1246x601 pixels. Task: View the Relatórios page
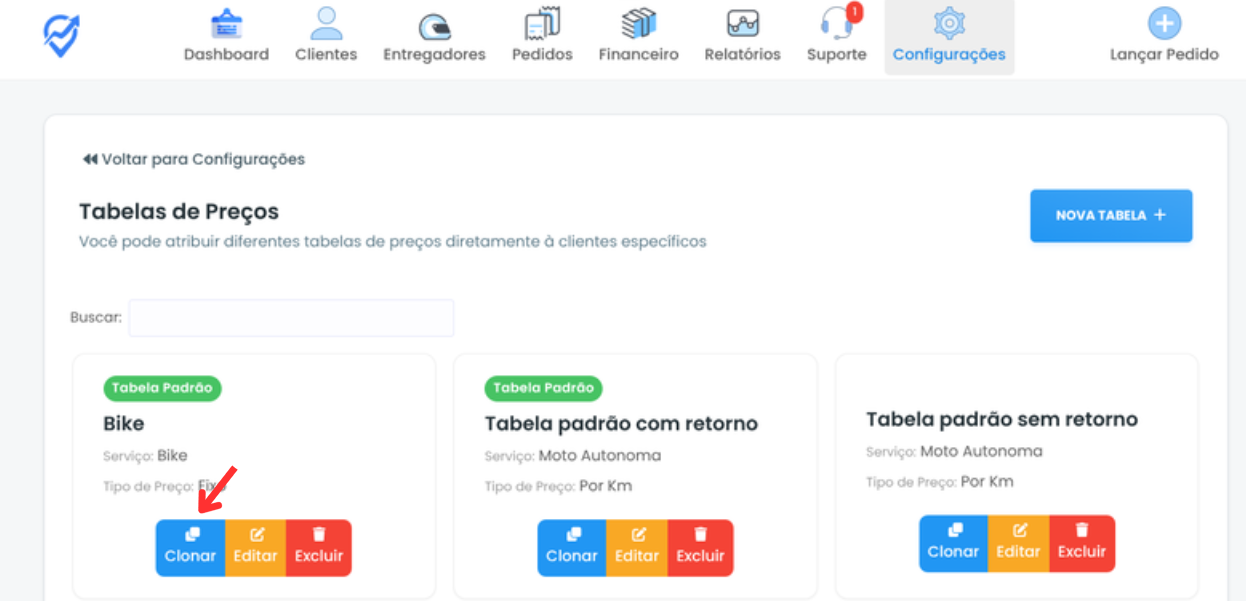741,37
